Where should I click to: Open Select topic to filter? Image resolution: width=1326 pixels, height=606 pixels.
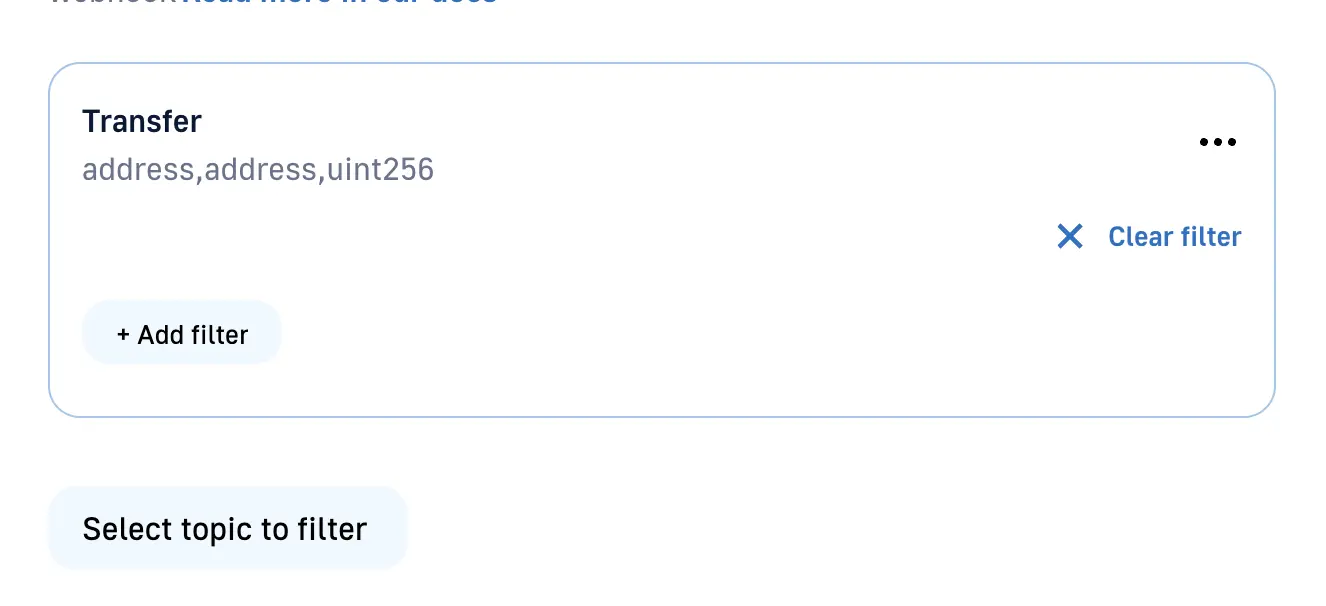click(227, 529)
